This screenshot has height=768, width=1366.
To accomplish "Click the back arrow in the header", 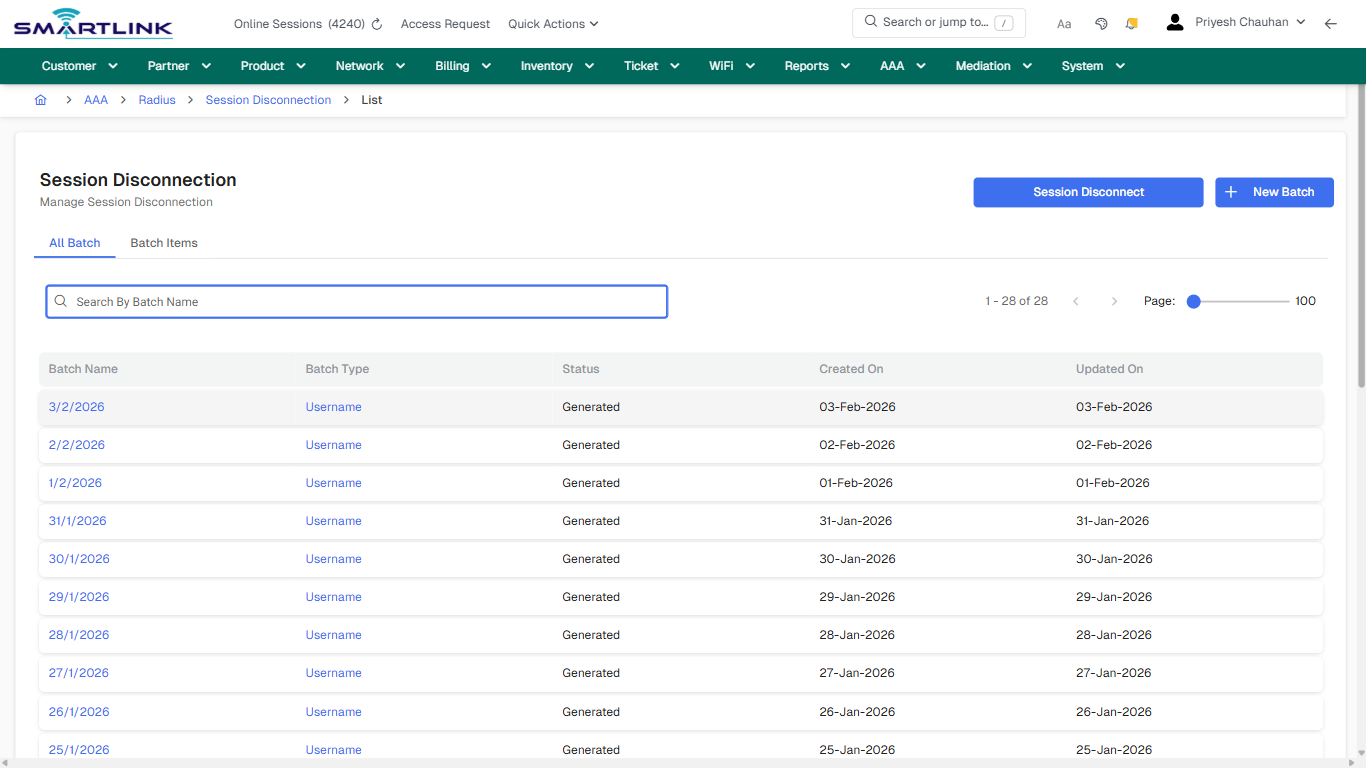I will click(x=1331, y=22).
